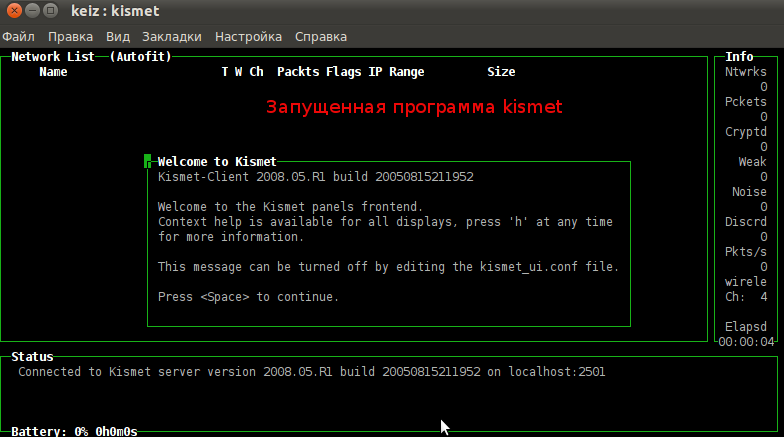Click the Elapsd timer value 00:00:04

[x=746, y=342]
